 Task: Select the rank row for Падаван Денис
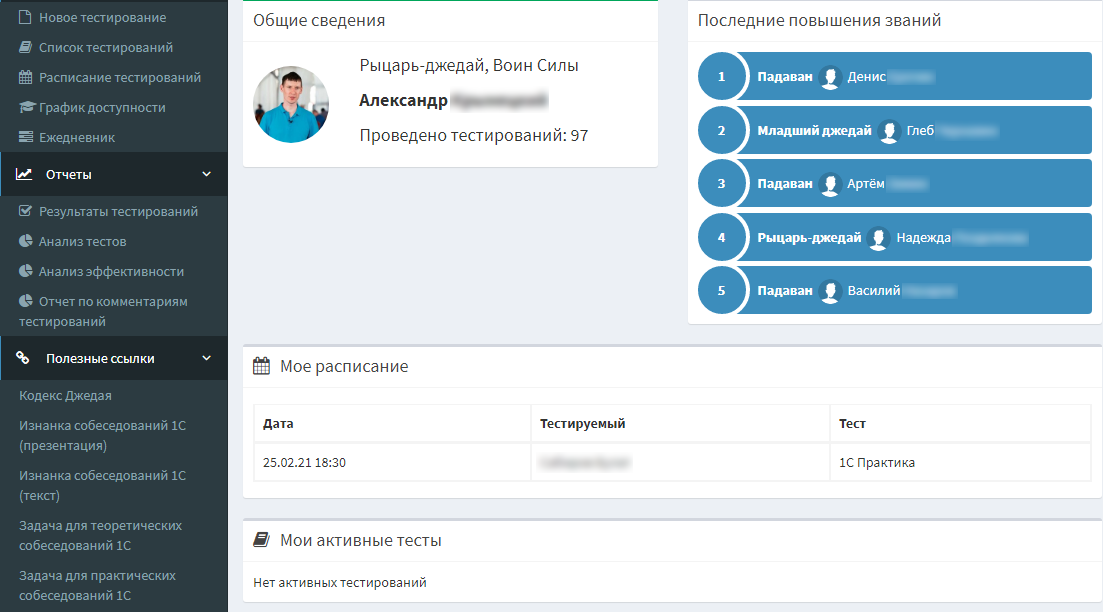pyautogui.click(x=910, y=77)
